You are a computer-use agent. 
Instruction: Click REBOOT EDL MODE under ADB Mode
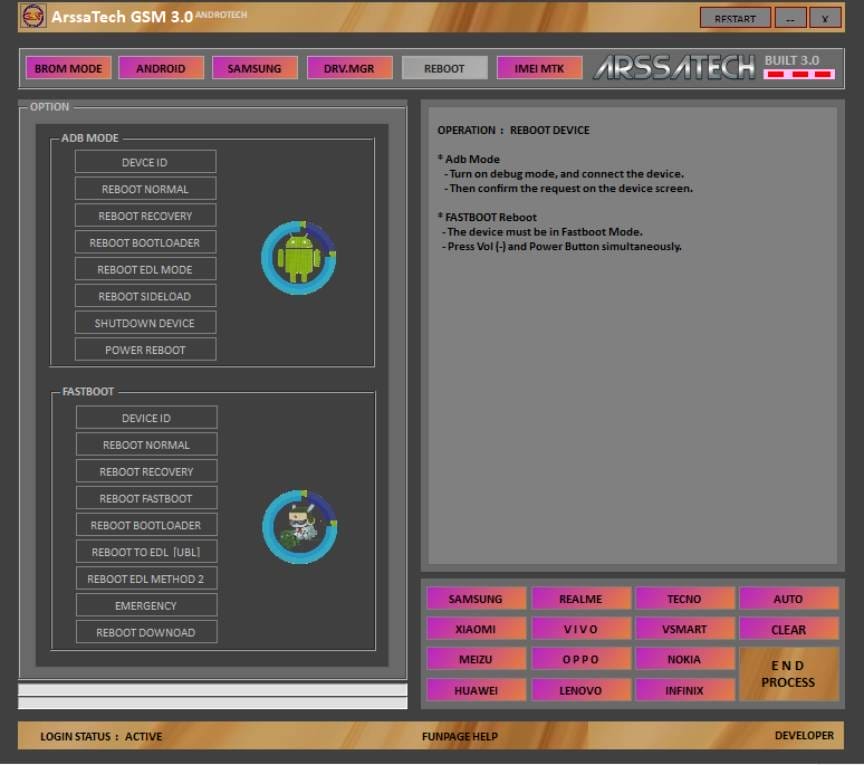(145, 270)
